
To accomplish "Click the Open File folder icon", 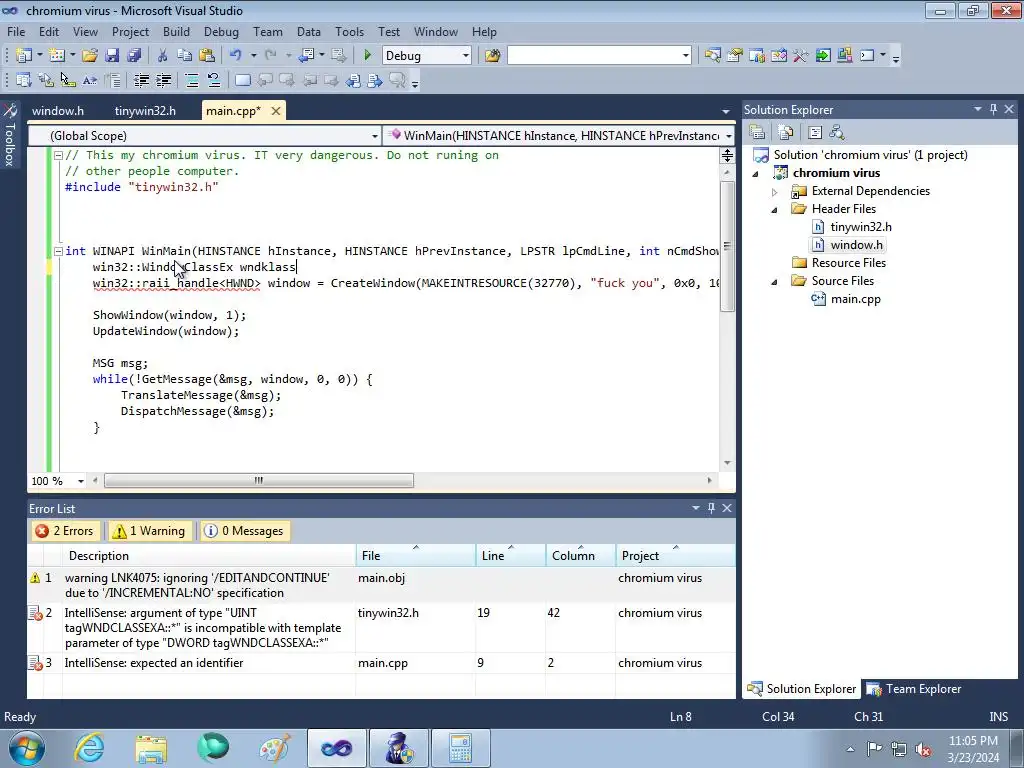I will (90, 56).
